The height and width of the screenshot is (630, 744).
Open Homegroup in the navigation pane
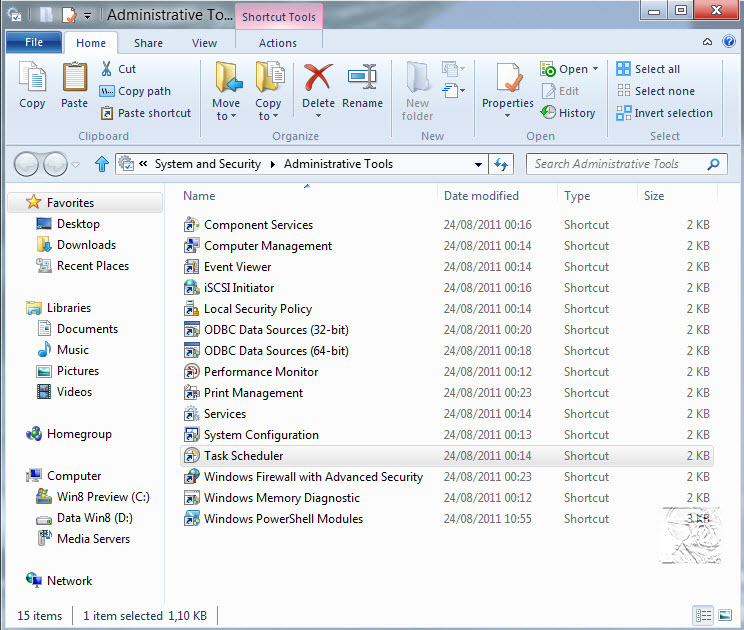pos(69,434)
